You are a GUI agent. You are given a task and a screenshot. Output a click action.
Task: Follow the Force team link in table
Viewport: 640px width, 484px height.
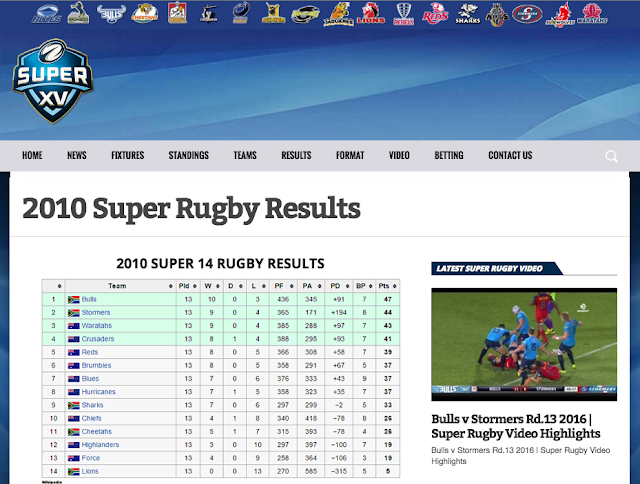[91, 458]
